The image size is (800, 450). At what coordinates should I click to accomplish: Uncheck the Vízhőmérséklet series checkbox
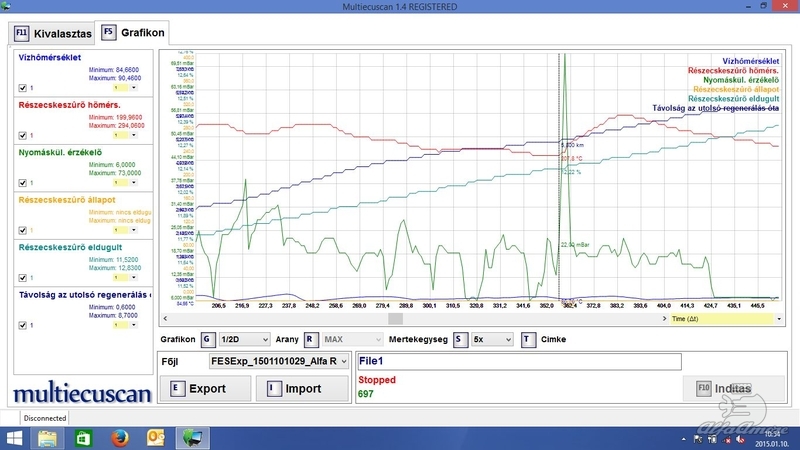[23, 87]
